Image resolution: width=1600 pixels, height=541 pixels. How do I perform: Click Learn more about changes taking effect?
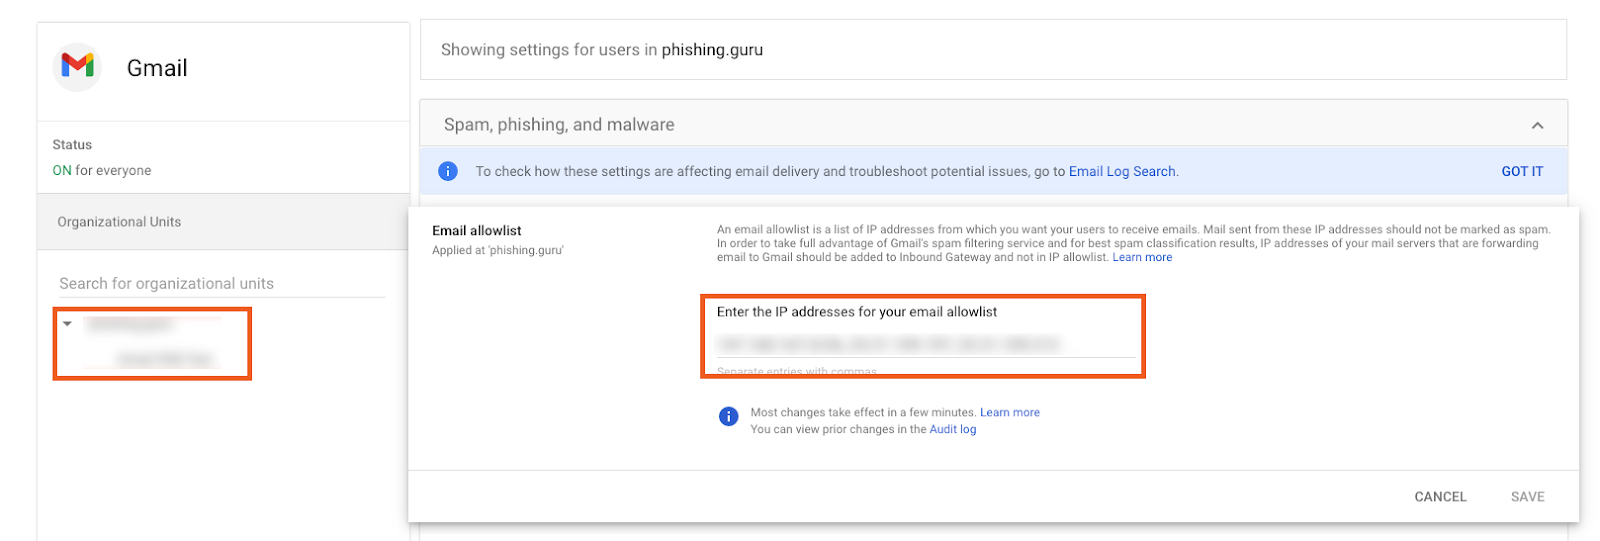pos(1009,412)
